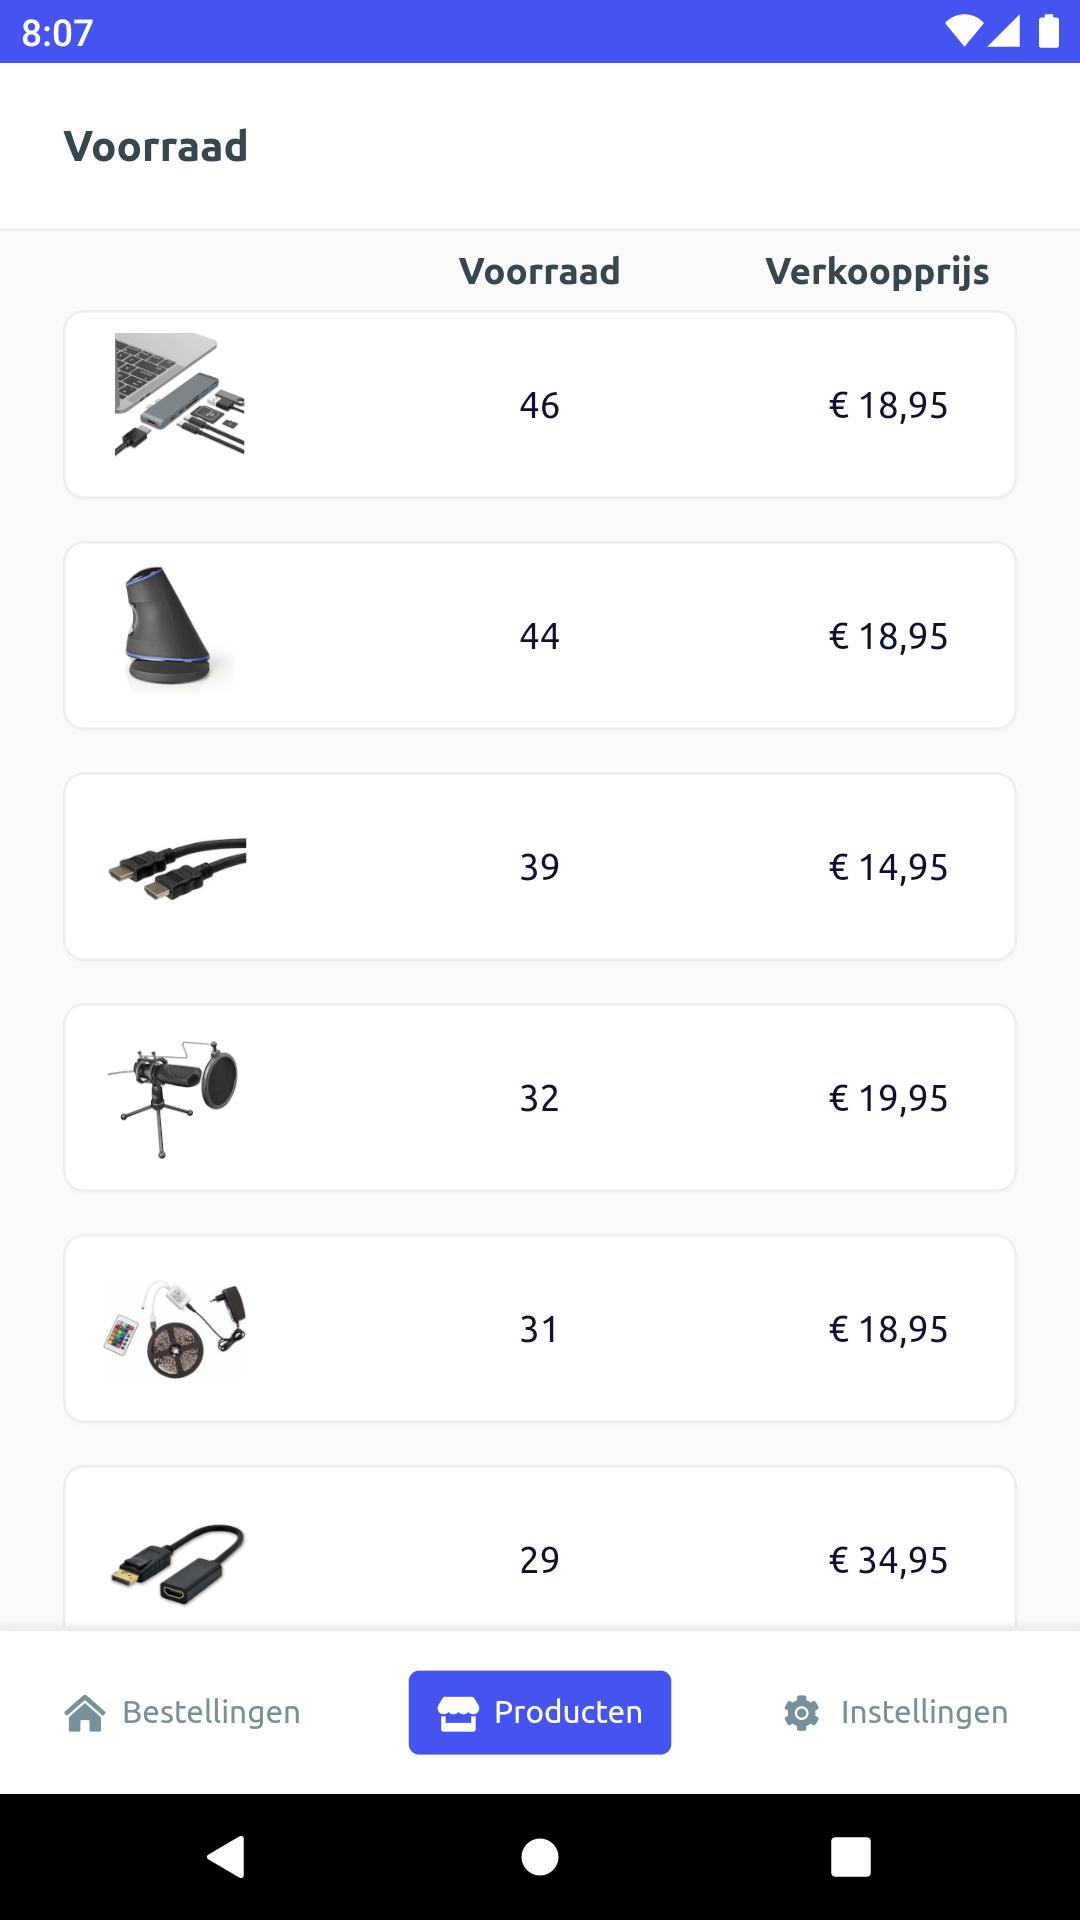Screen dimensions: 1080x1920
Task: Tap the recent apps square icon
Action: point(851,1857)
